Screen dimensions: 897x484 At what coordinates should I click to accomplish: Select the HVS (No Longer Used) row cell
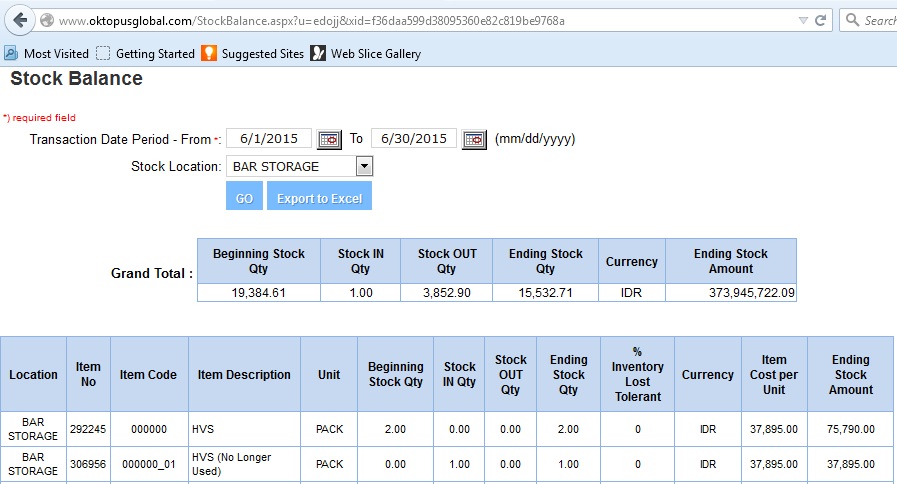(244, 464)
